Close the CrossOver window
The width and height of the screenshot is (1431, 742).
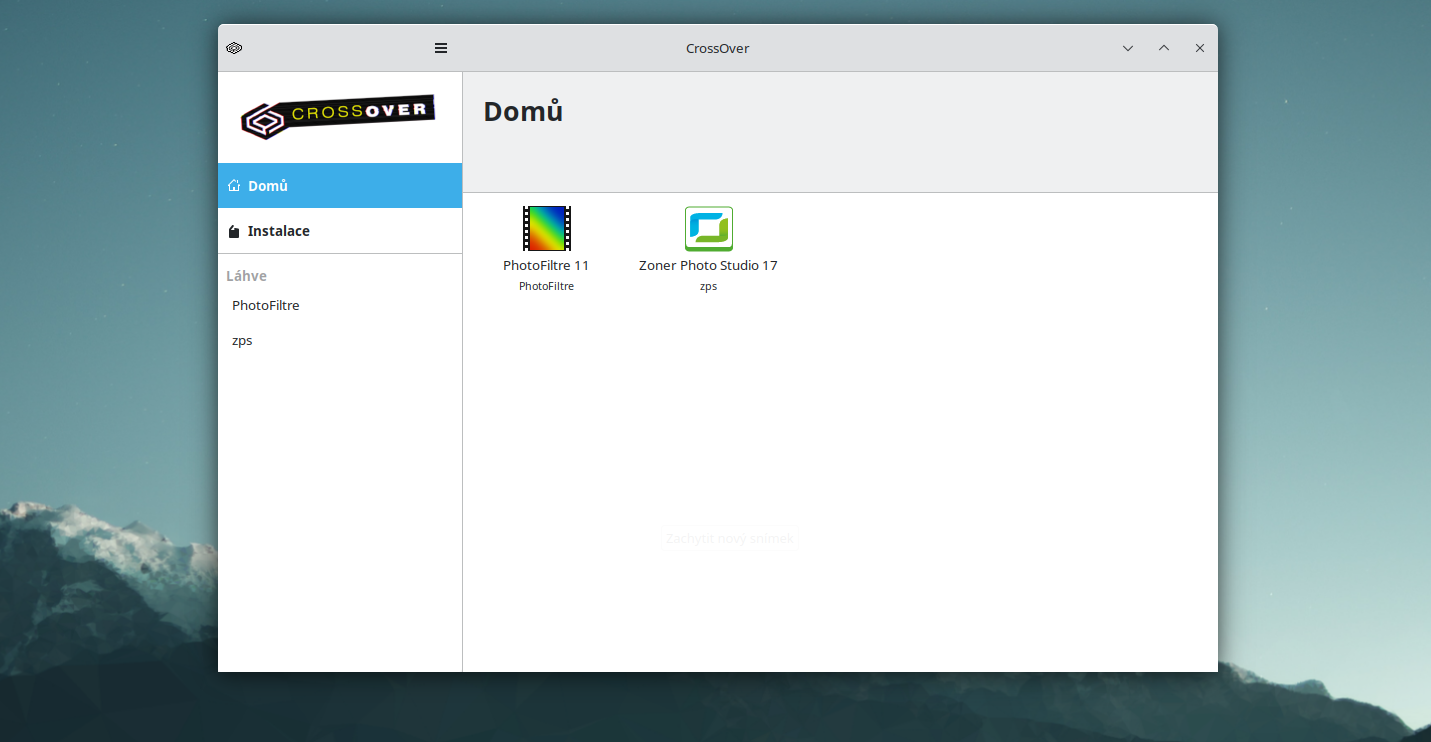click(x=1200, y=48)
